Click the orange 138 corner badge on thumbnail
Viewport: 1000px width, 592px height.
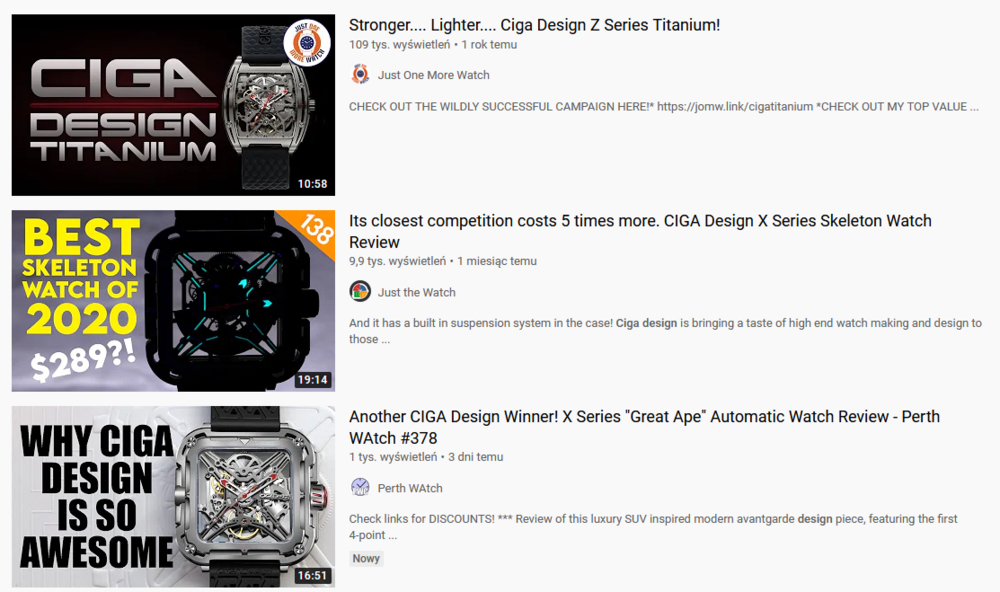point(315,228)
